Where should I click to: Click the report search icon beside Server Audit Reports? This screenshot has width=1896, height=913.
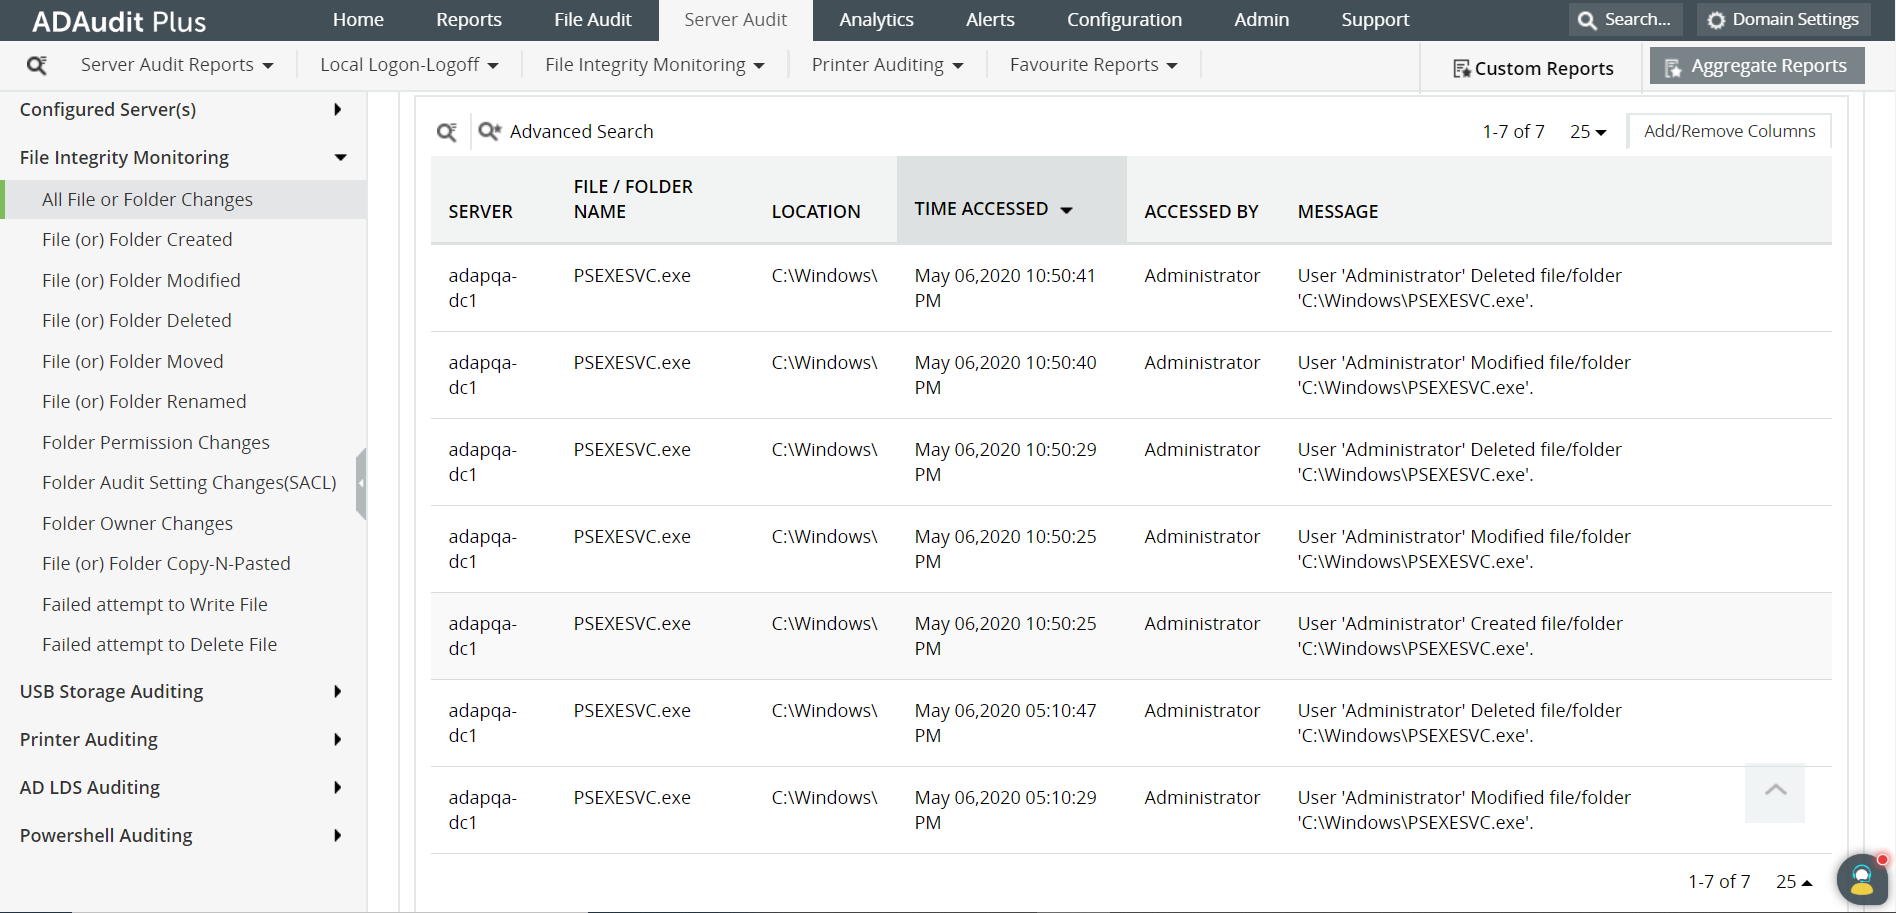(37, 65)
